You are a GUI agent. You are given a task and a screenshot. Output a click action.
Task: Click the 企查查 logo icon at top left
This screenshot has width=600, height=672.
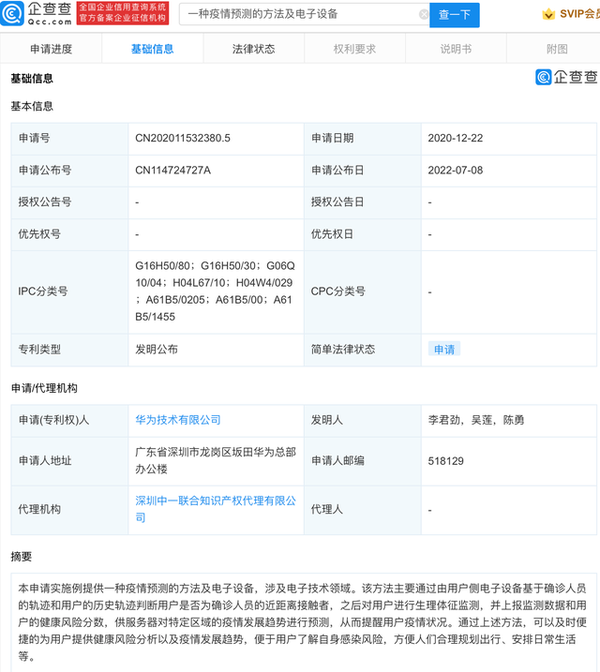(12, 14)
